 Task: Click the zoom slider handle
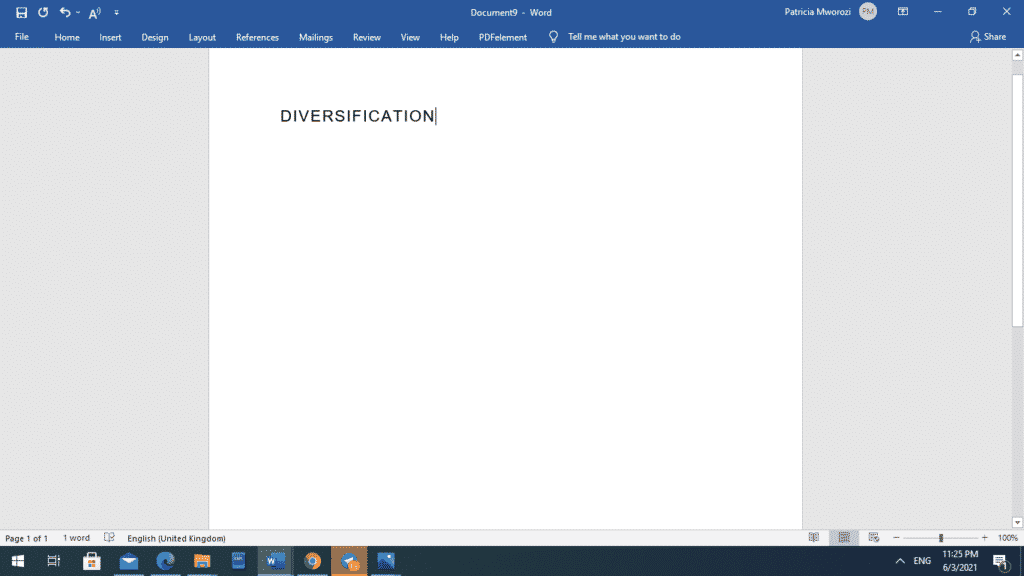[x=941, y=537]
